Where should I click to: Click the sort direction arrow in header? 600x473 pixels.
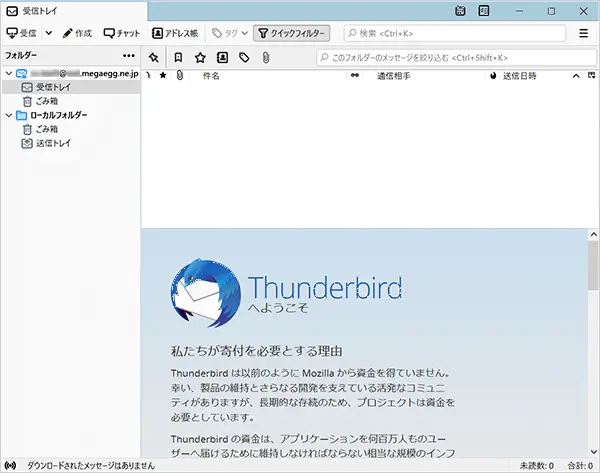coord(576,76)
